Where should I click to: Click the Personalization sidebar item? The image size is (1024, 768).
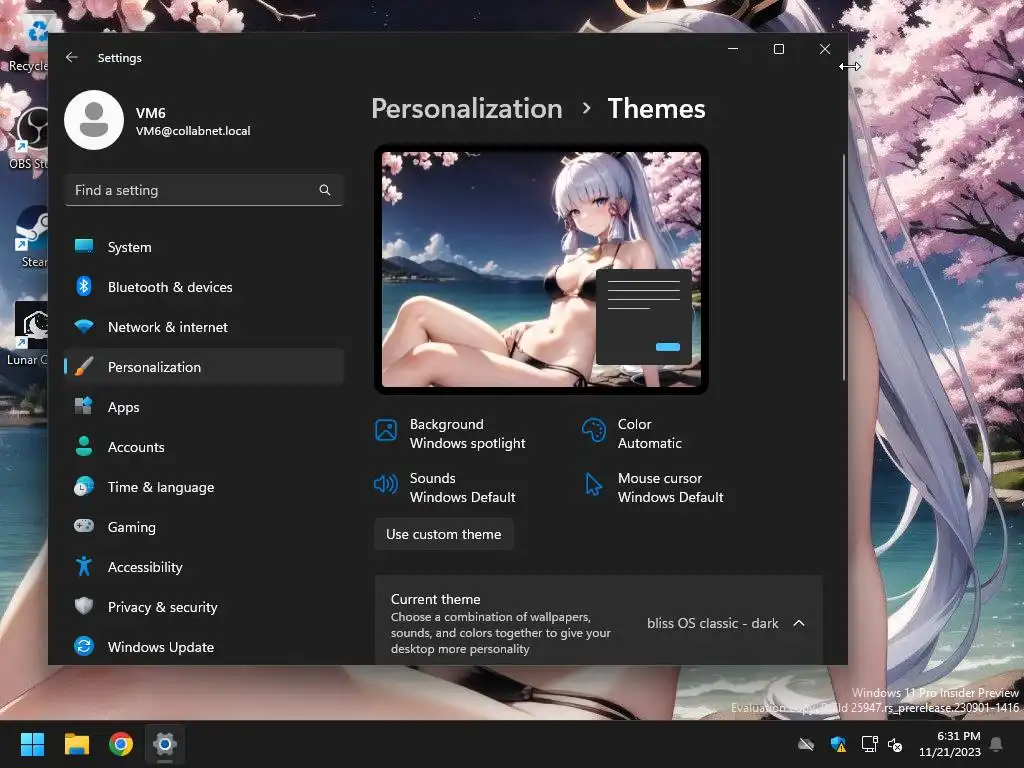tap(204, 367)
